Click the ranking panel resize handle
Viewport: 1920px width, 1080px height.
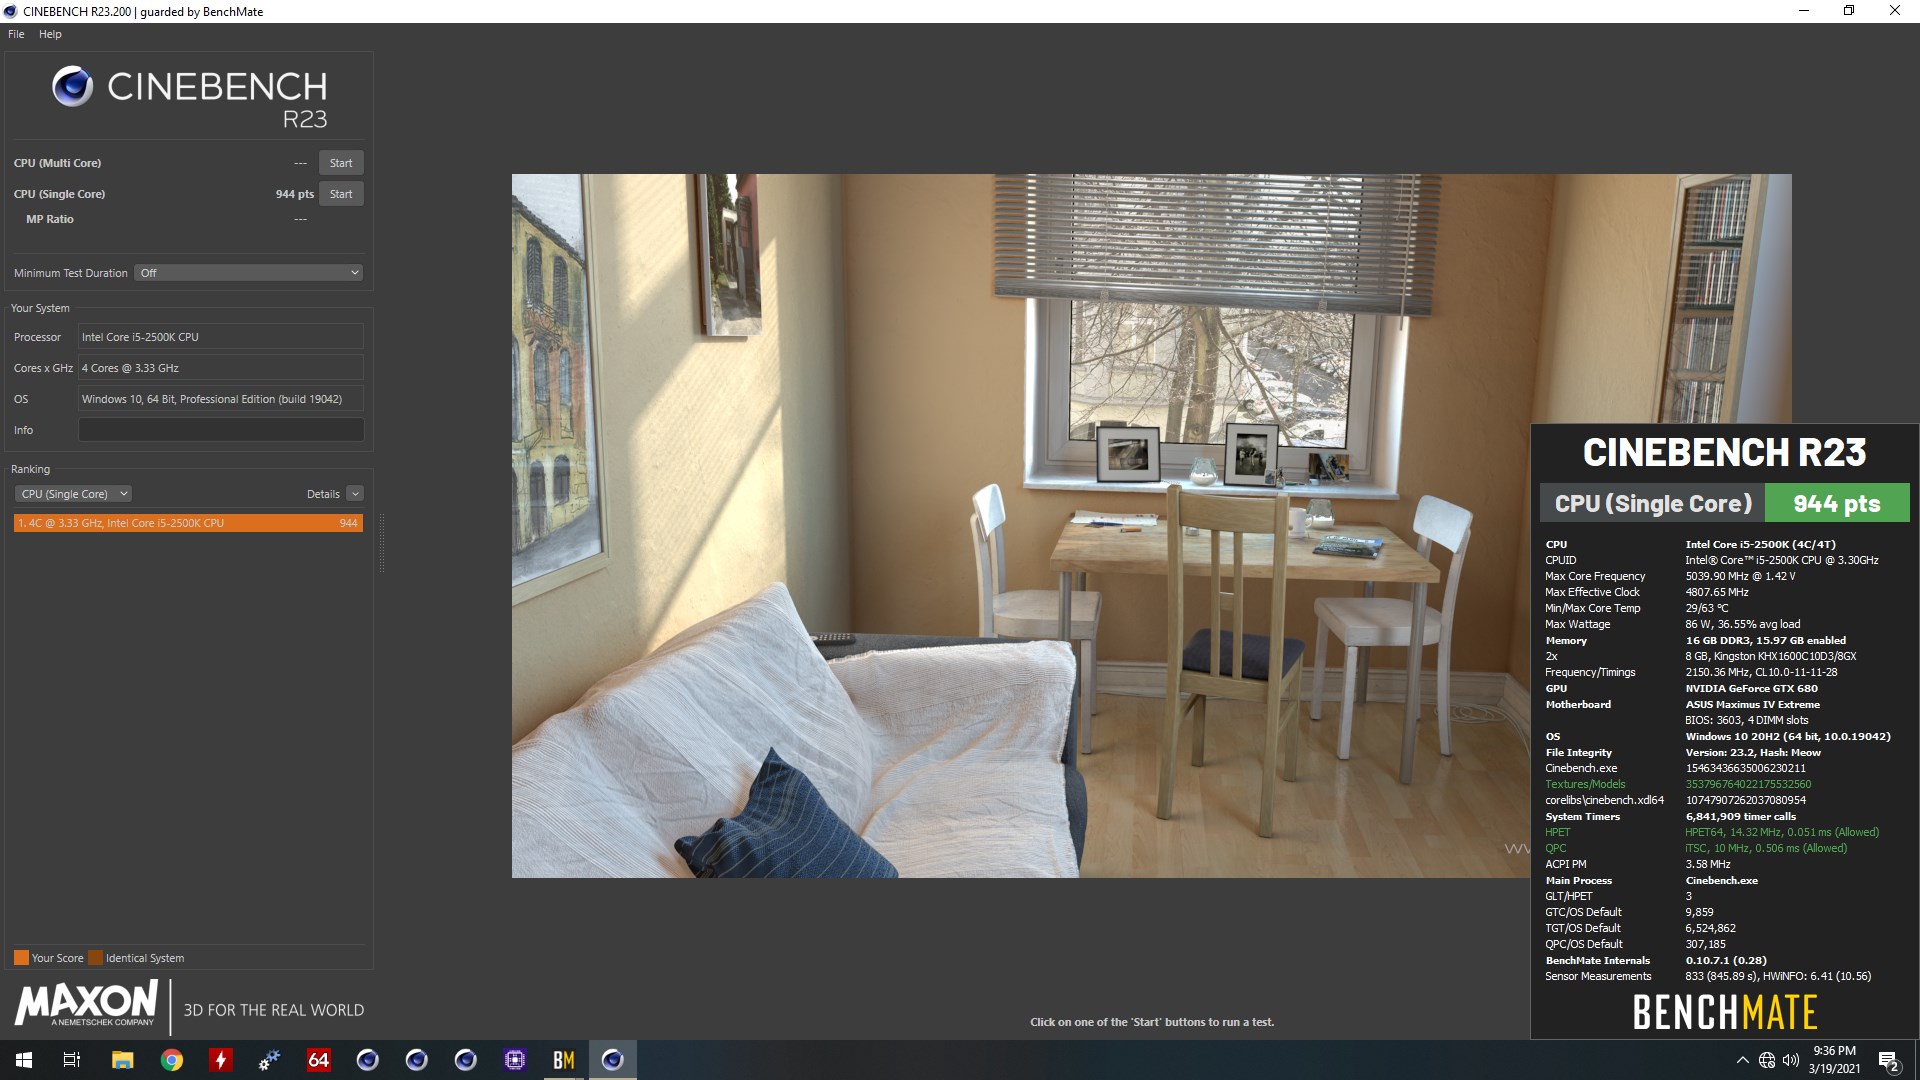point(382,543)
